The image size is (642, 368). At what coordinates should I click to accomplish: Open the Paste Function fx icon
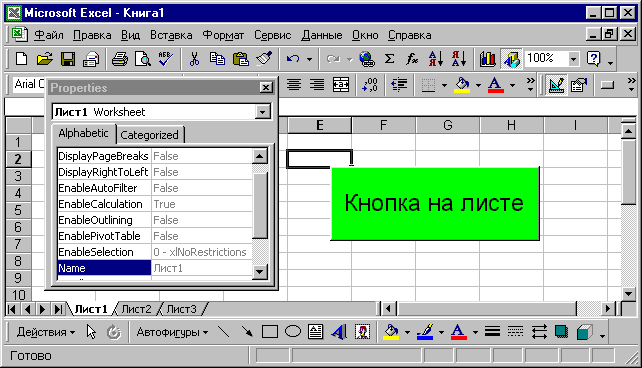point(412,59)
